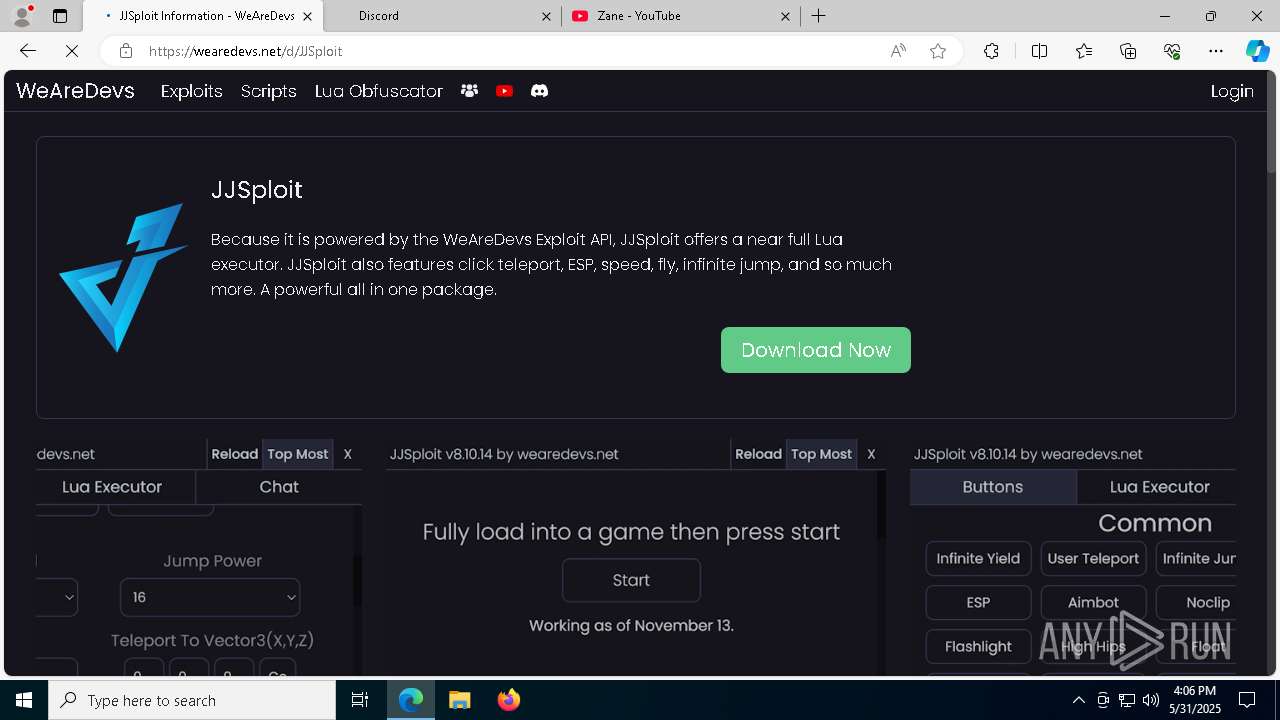Open the notification center icon
1280x720 pixels.
point(1247,700)
